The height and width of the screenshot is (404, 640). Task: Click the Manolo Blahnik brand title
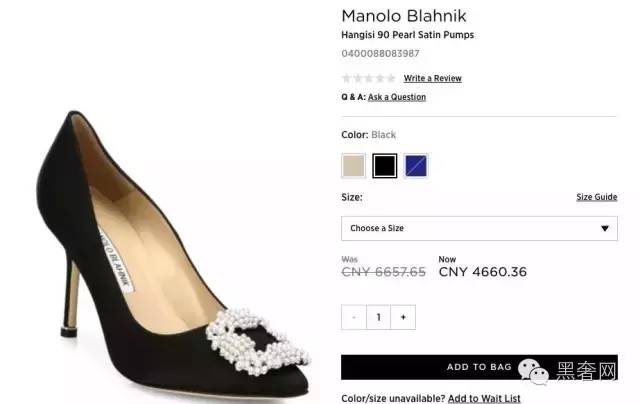404,16
